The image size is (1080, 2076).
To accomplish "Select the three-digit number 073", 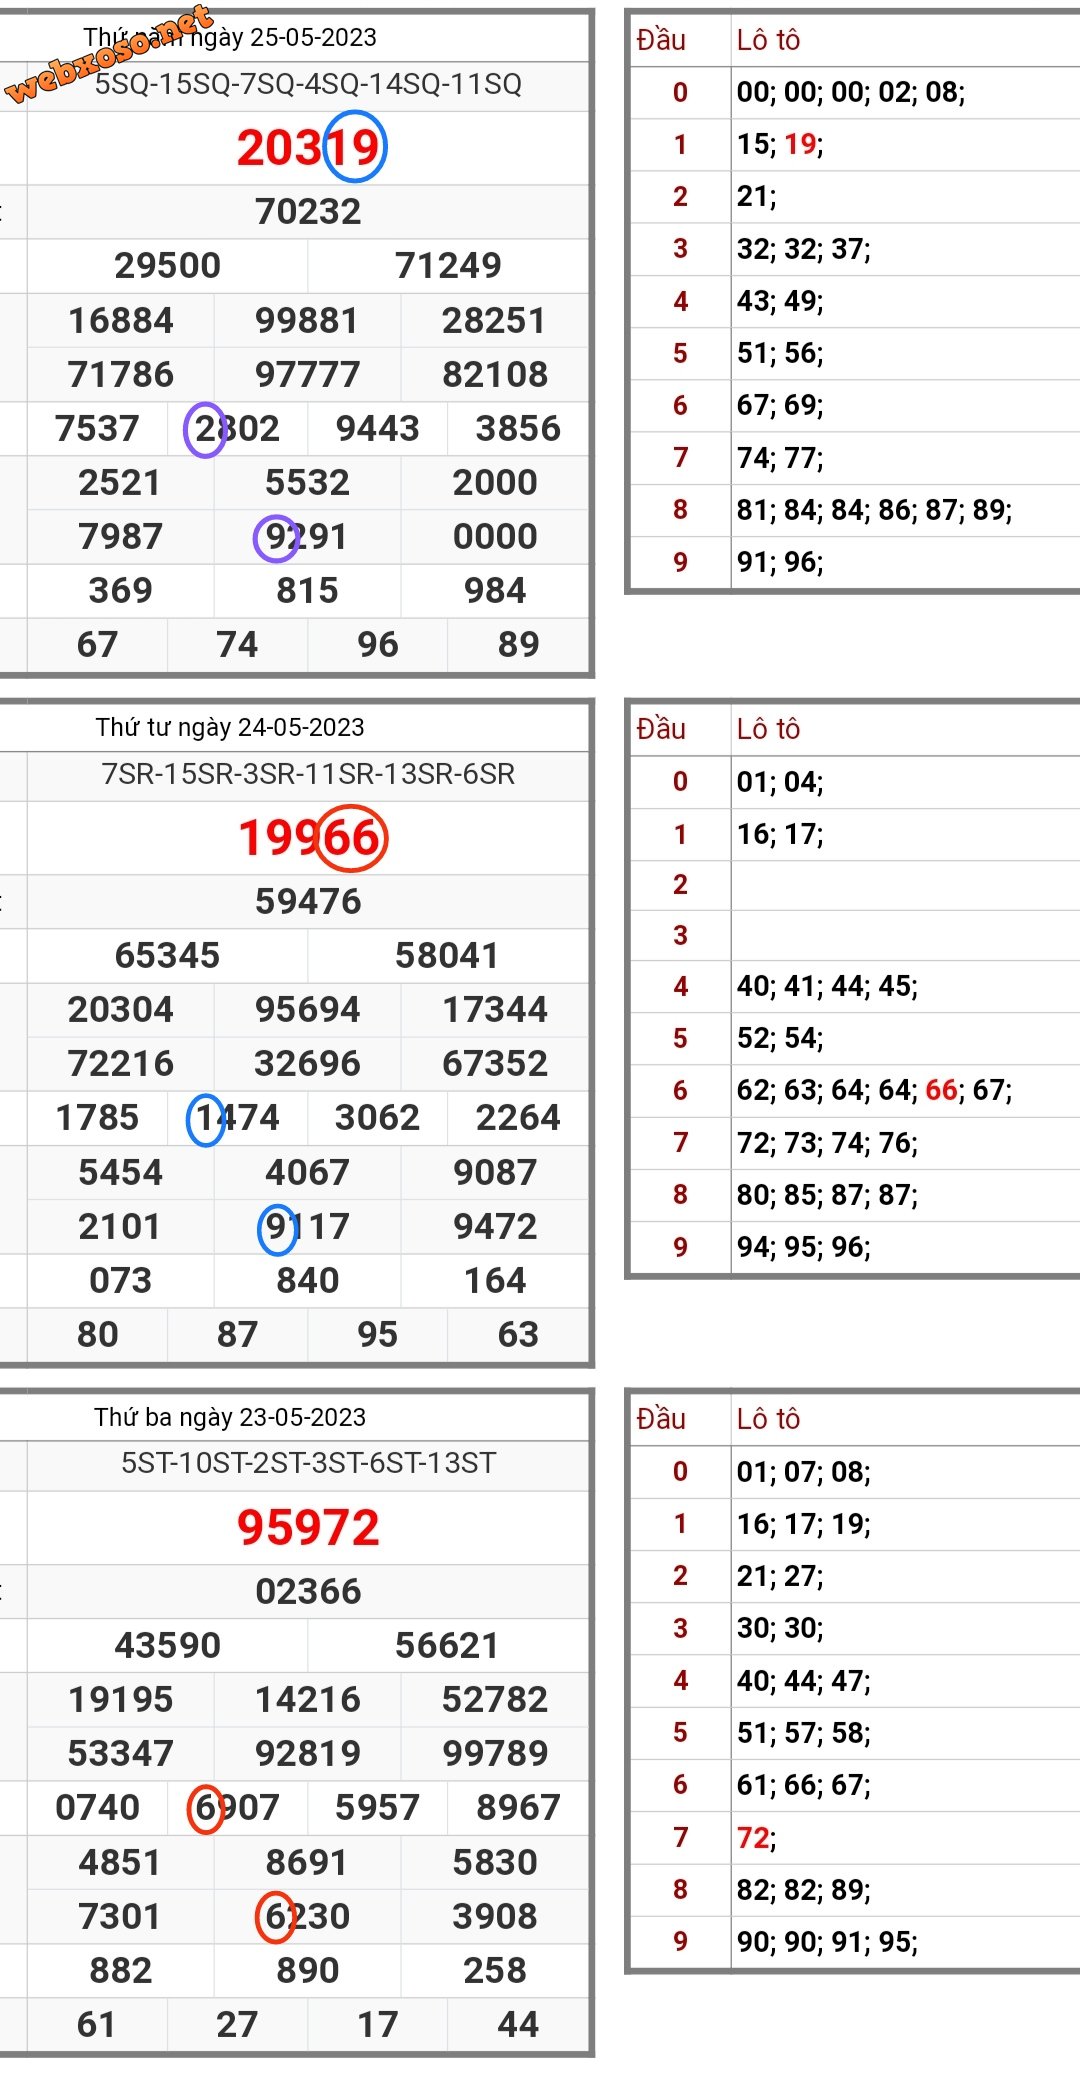I will click(x=121, y=1280).
